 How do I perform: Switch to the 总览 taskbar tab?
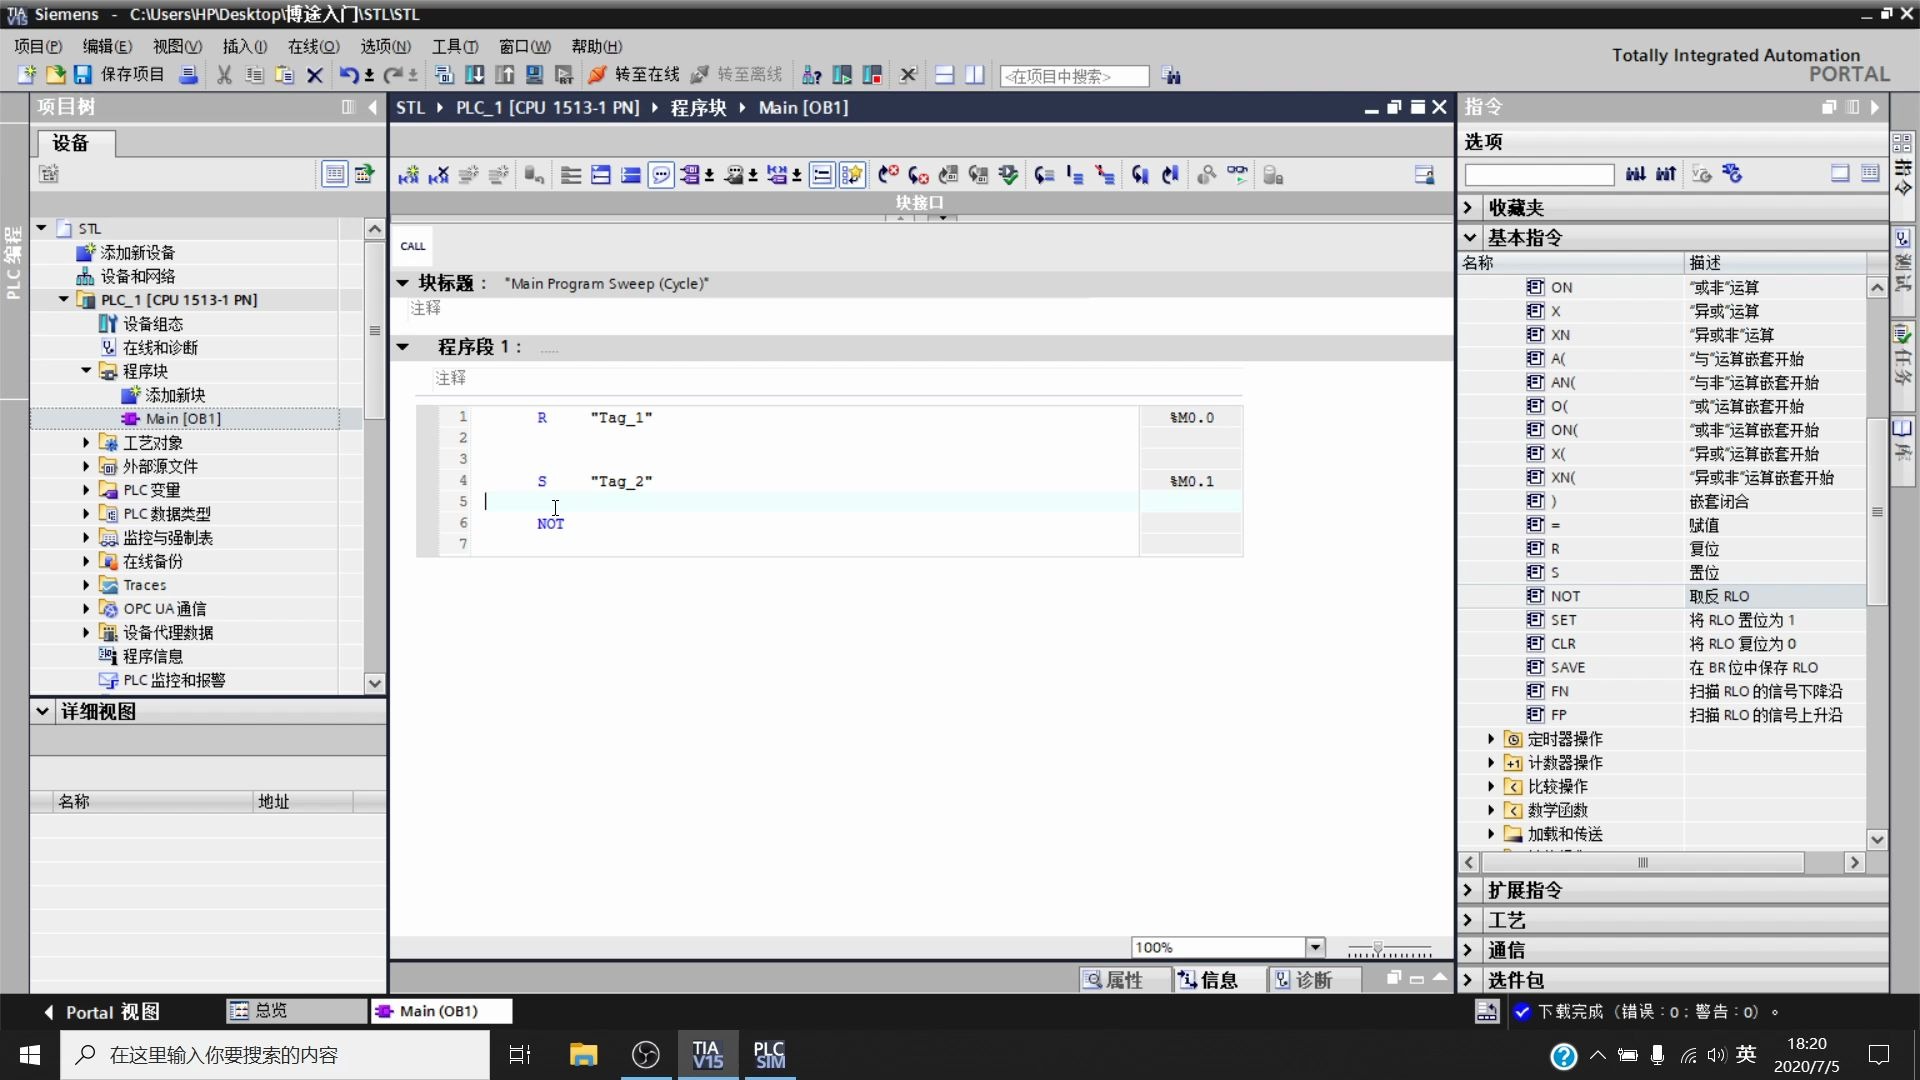pos(297,1011)
